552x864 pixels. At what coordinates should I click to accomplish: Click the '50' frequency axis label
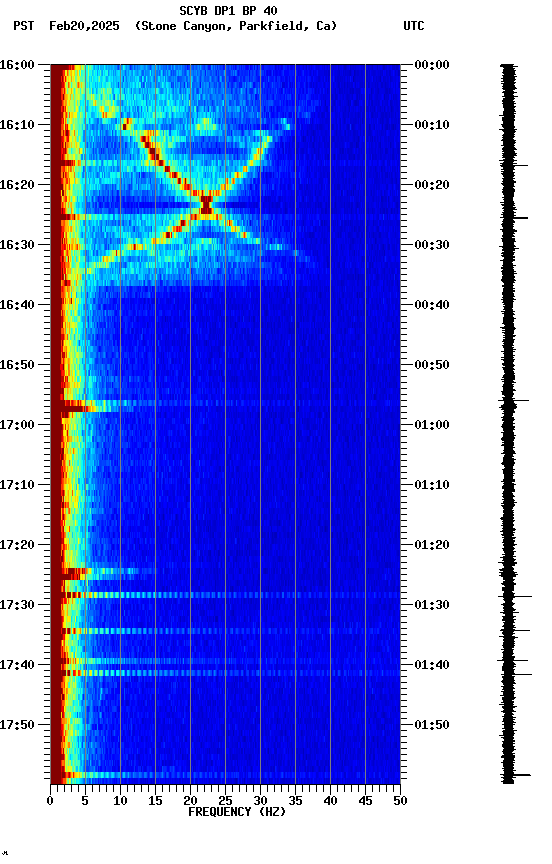[x=400, y=802]
